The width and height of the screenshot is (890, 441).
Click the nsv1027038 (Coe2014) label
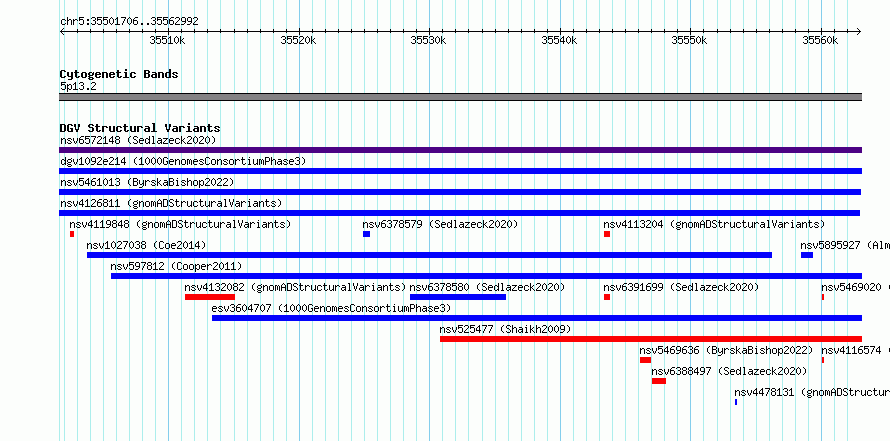click(x=146, y=245)
